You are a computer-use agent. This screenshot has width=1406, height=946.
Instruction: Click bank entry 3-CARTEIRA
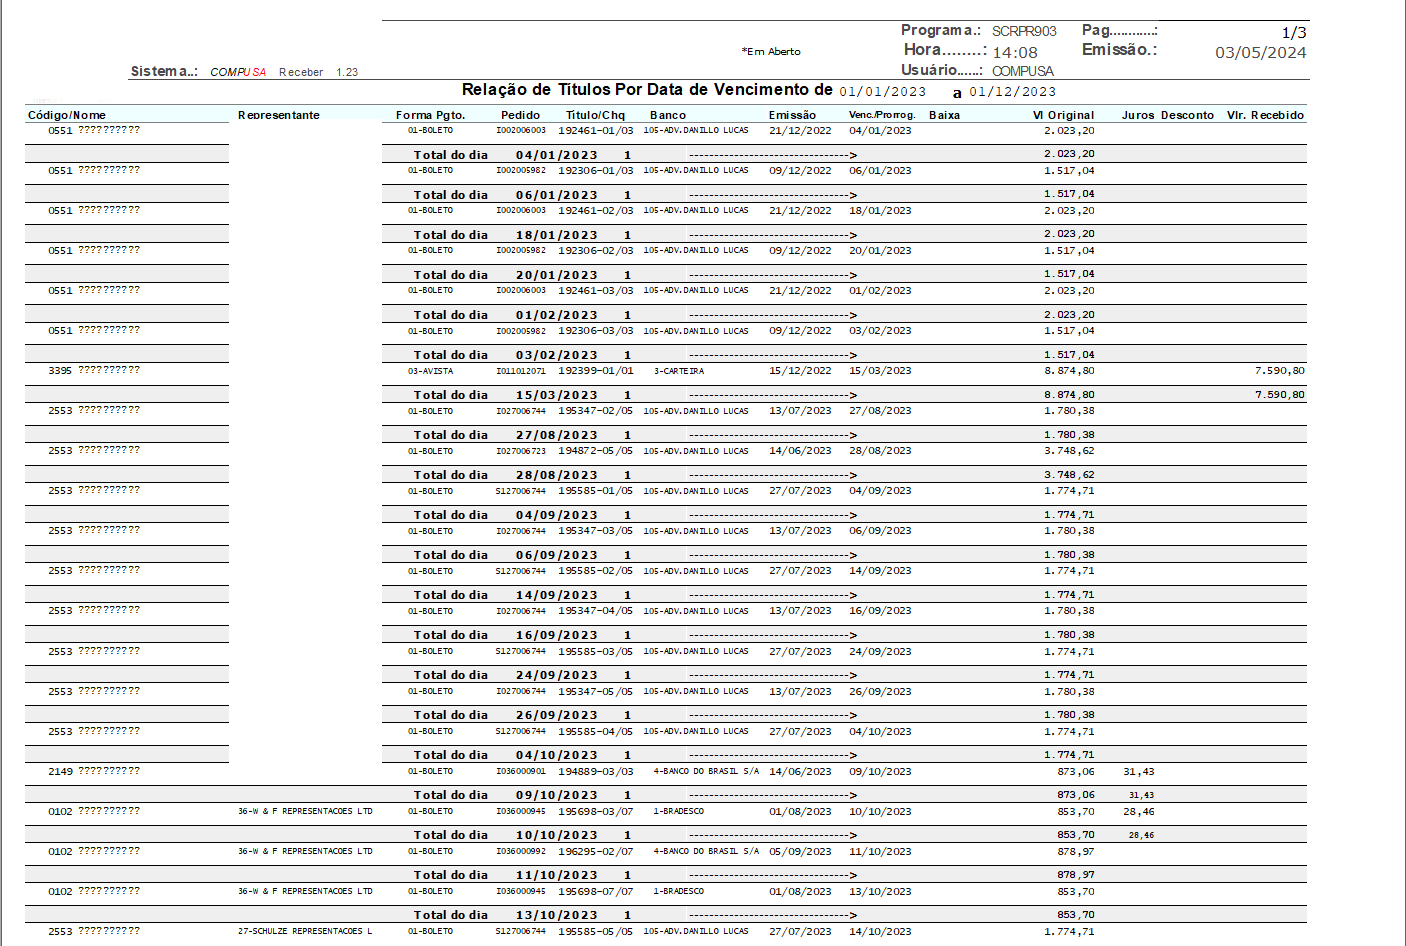678,371
